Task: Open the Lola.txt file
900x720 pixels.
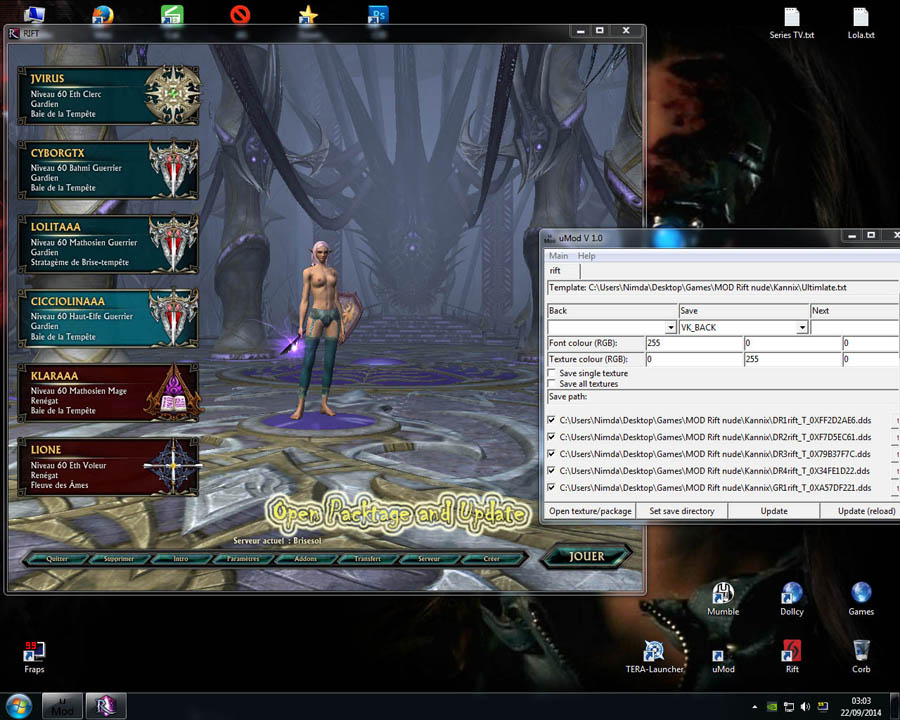Action: pos(861,18)
